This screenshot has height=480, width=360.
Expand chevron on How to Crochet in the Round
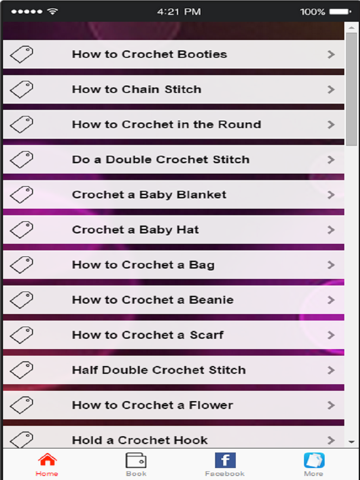click(331, 125)
